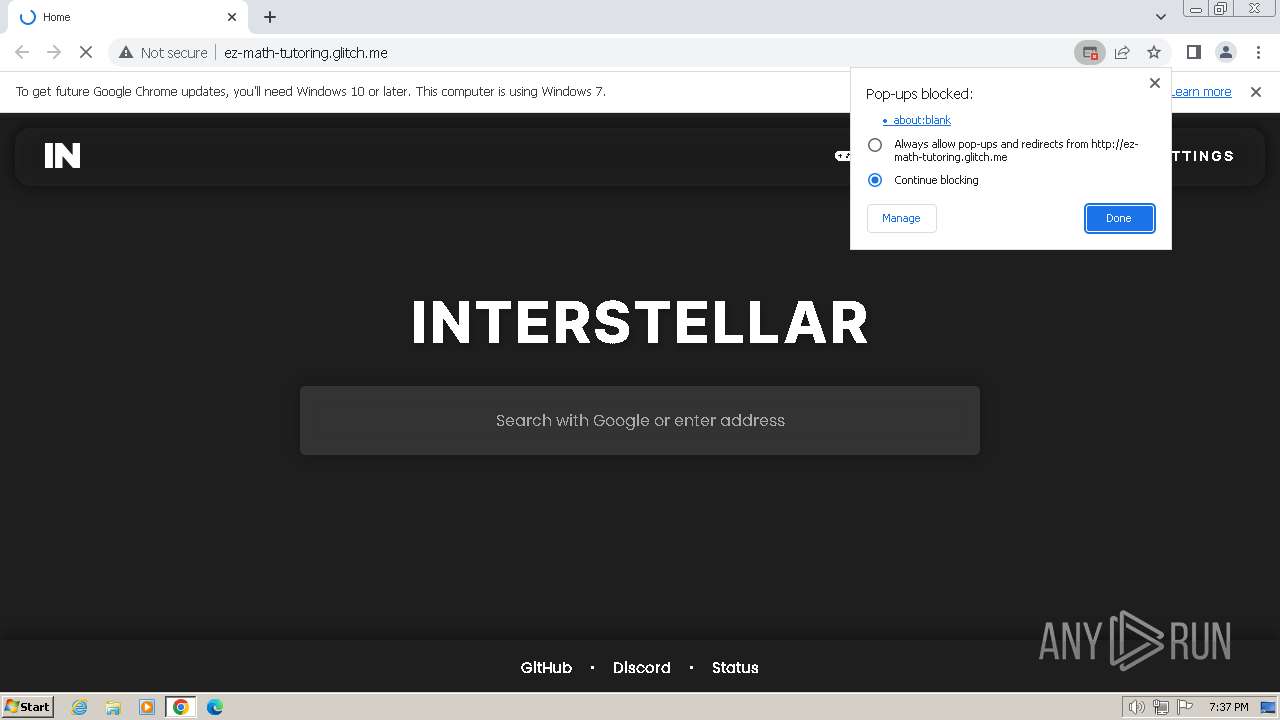Image resolution: width=1280 pixels, height=720 pixels.
Task: Click the Interstellar IN logo
Action: click(62, 156)
